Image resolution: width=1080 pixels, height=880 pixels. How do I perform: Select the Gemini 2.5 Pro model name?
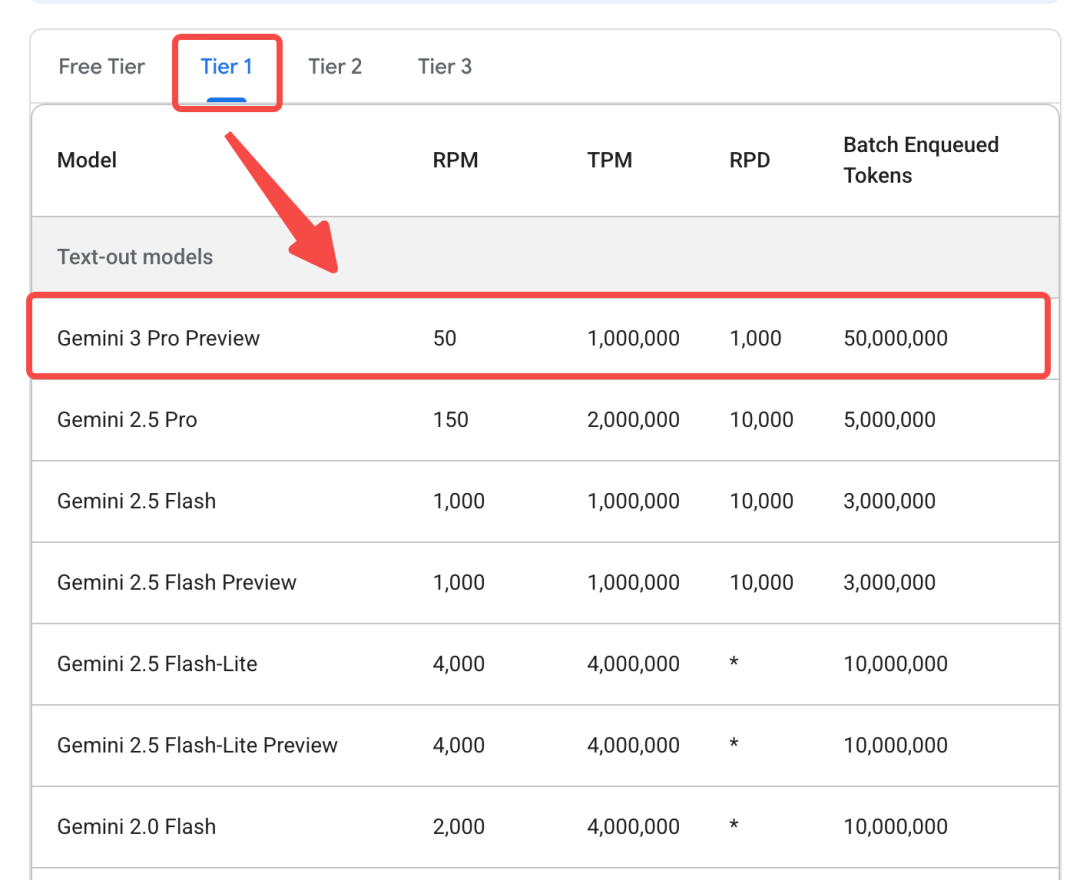127,420
